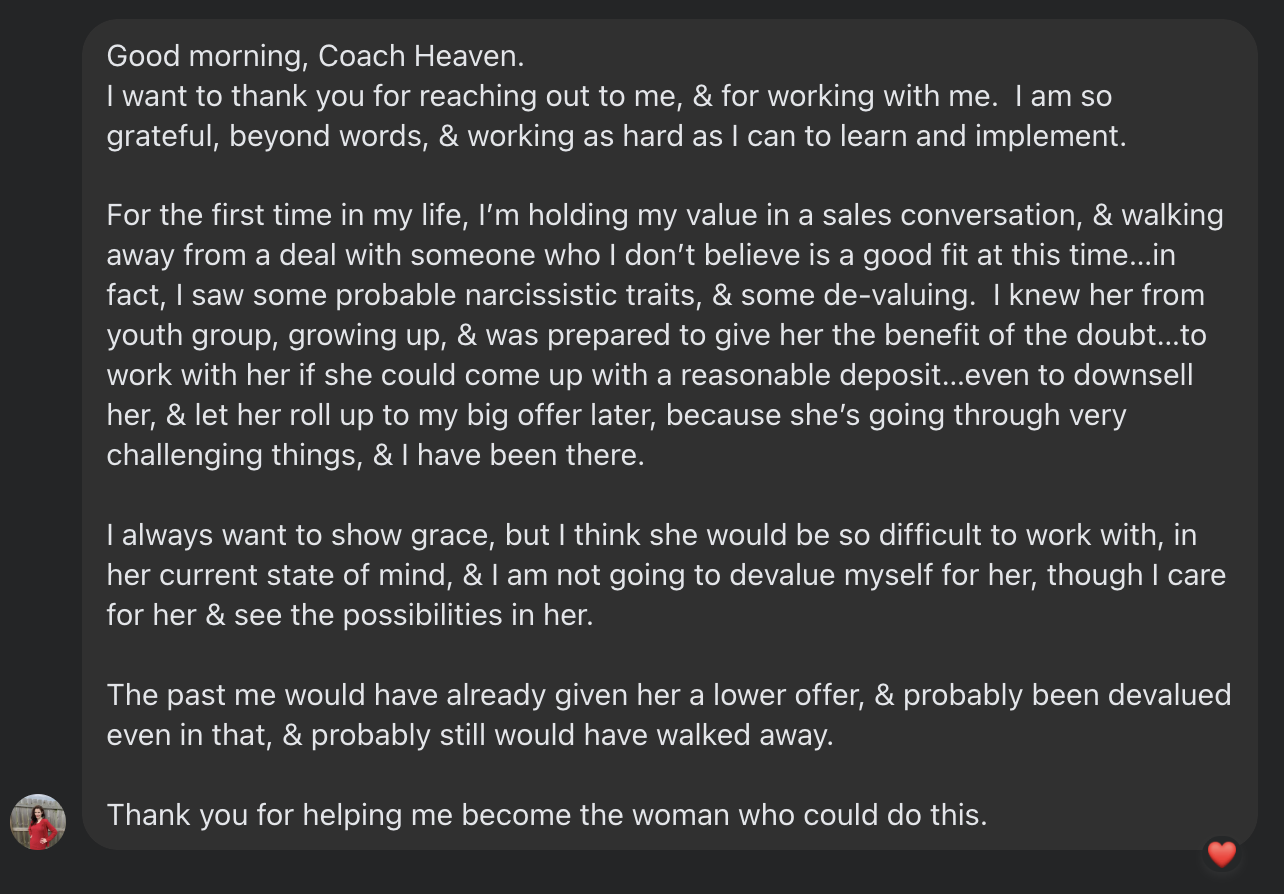This screenshot has height=894, width=1284.
Task: Click the line "challenging things, & I have been there."
Action: pyautogui.click(x=375, y=455)
